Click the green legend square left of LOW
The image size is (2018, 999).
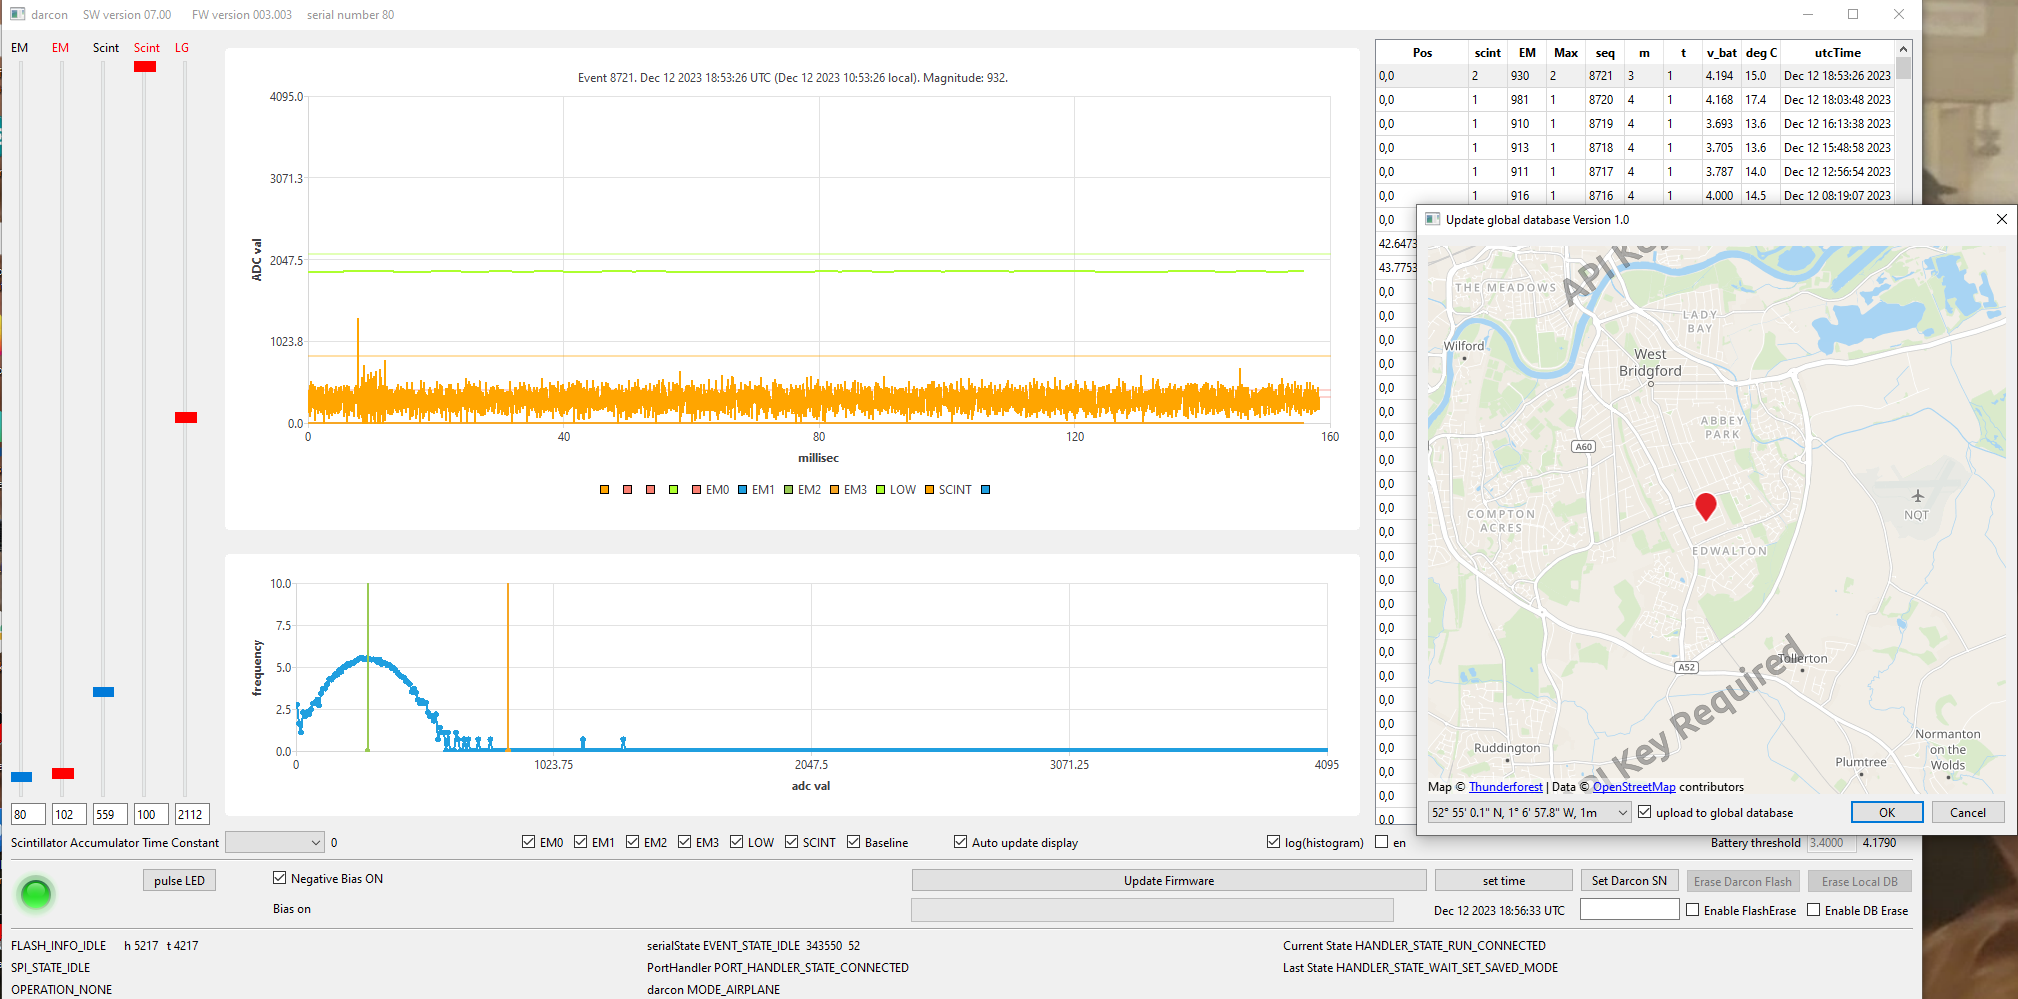[881, 490]
